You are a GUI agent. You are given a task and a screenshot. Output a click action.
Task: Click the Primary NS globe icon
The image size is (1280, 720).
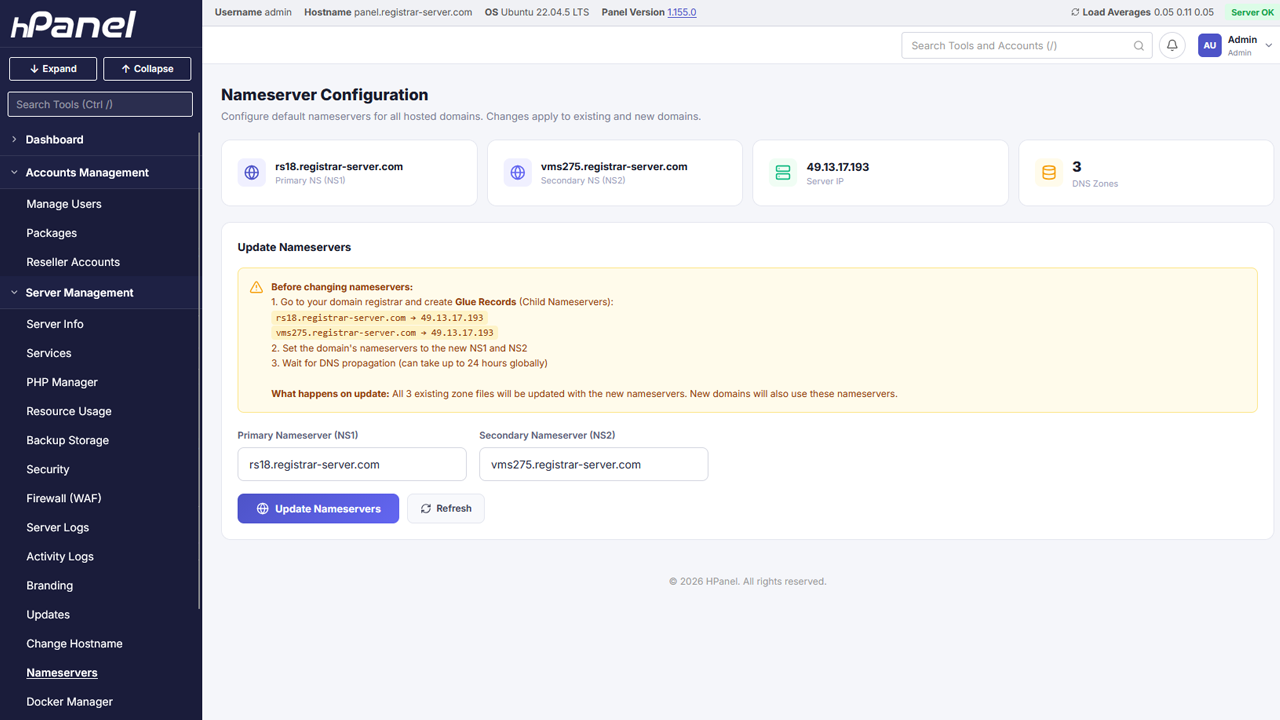click(252, 173)
